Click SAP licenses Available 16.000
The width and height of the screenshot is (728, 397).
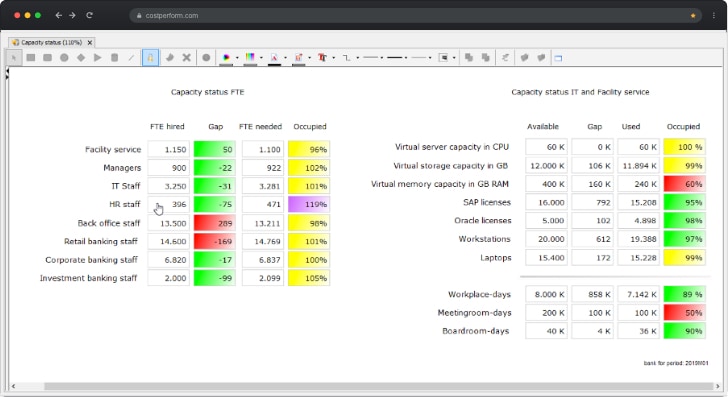point(546,202)
